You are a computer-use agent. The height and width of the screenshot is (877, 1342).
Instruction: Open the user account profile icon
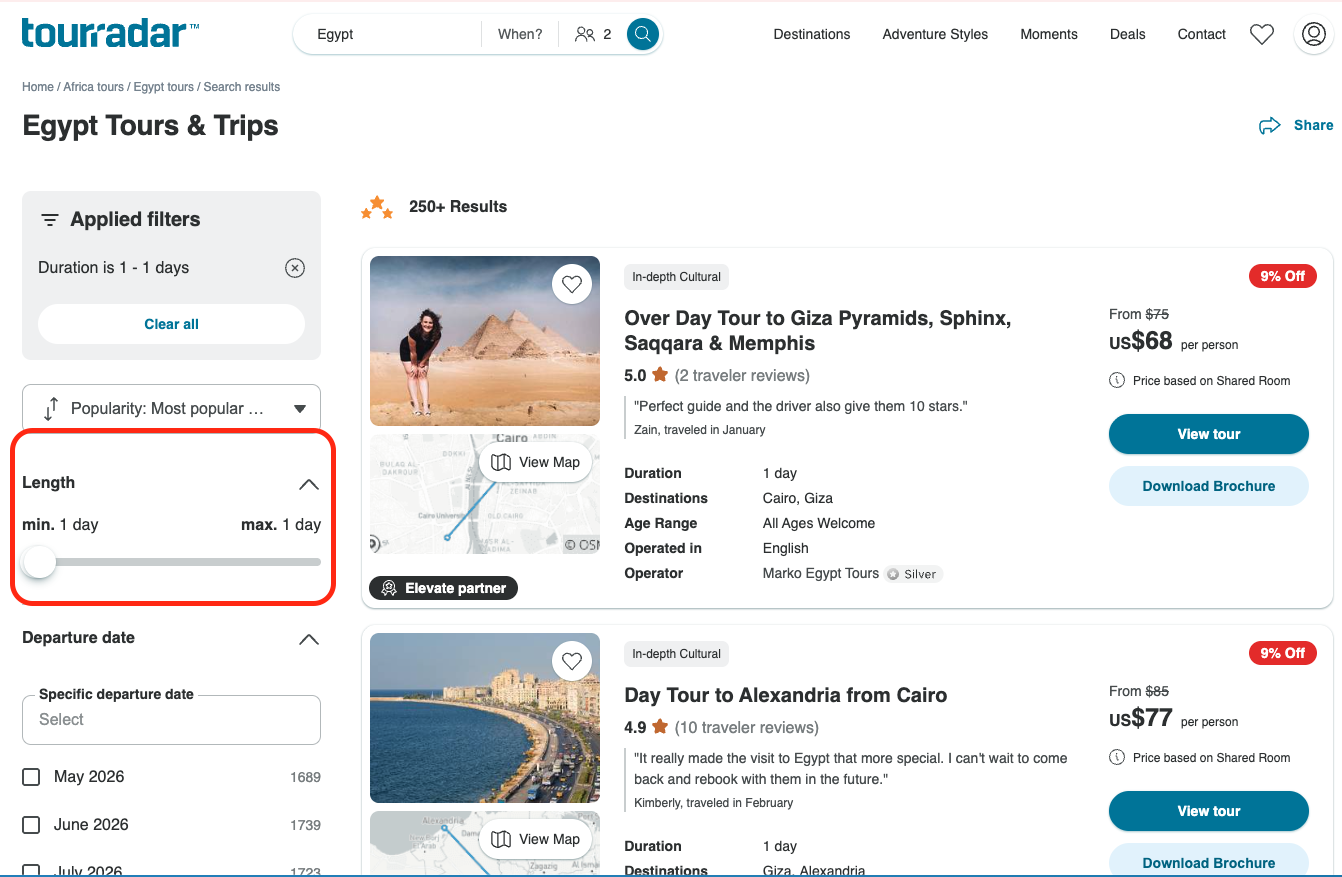1311,34
